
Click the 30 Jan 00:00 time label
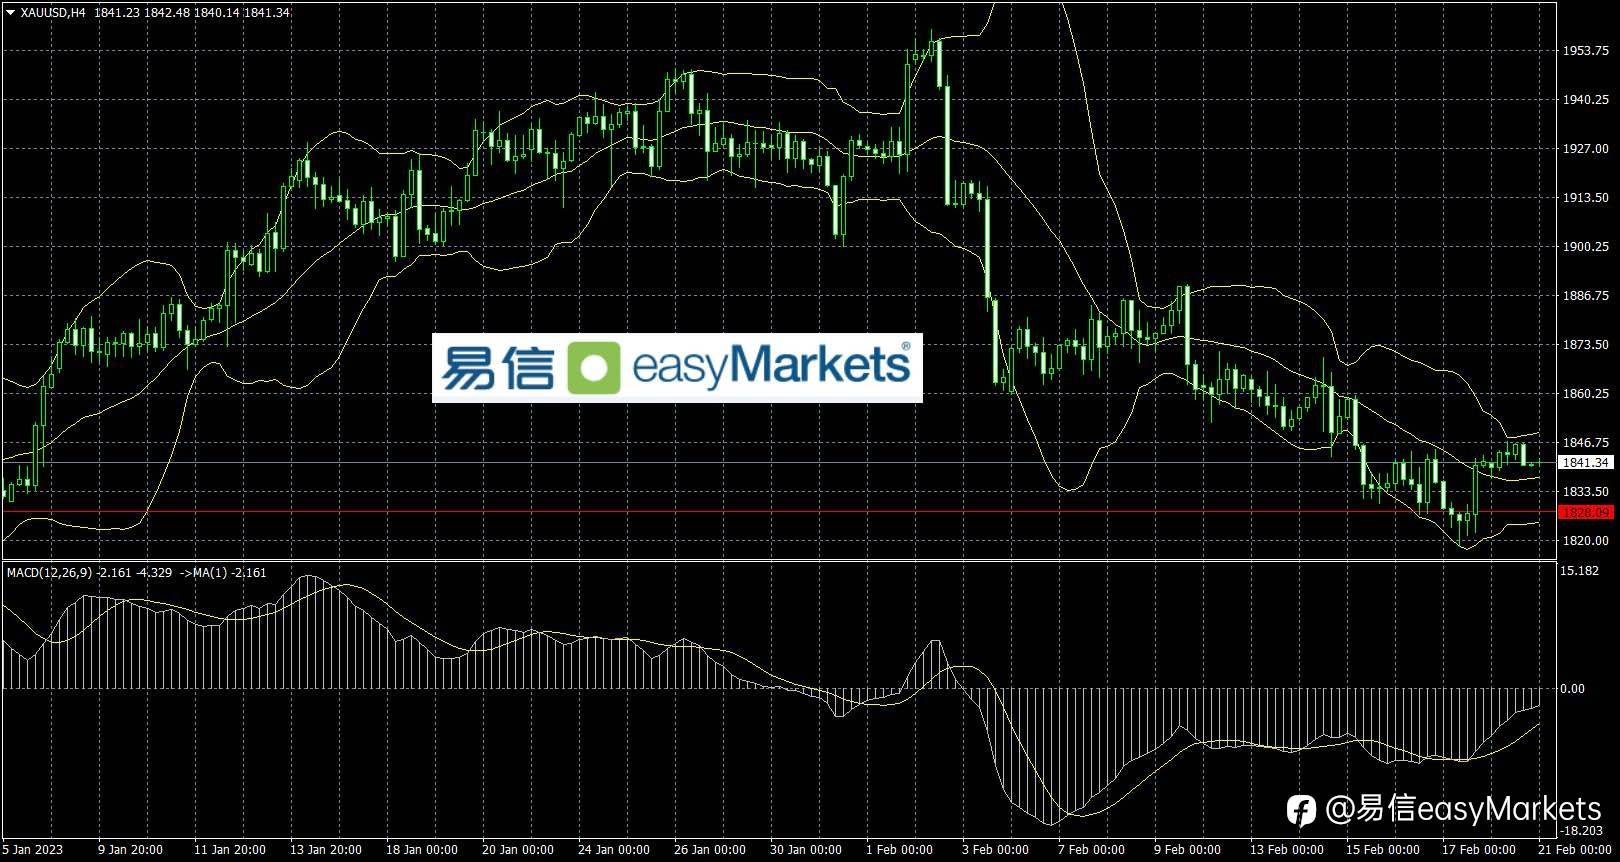[x=806, y=850]
